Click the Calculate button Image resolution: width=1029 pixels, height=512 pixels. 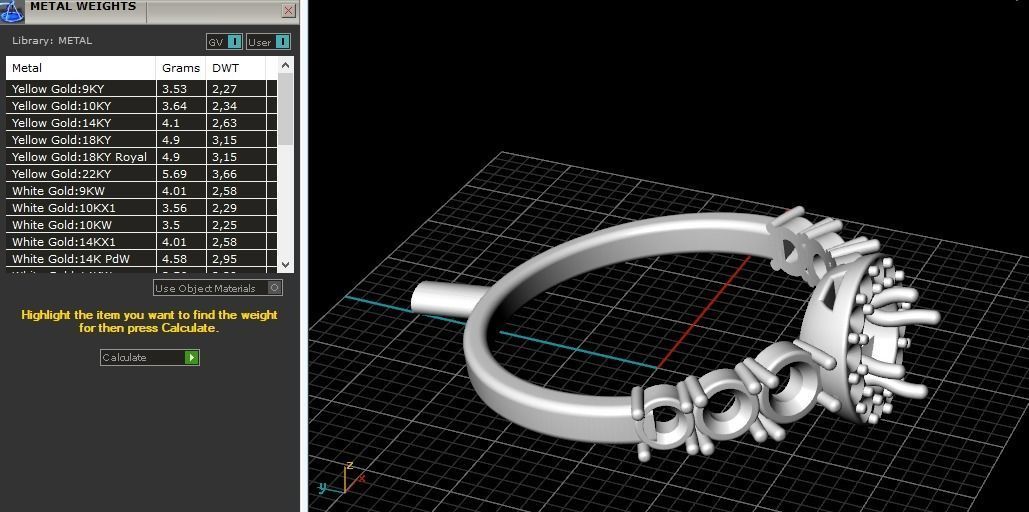150,358
